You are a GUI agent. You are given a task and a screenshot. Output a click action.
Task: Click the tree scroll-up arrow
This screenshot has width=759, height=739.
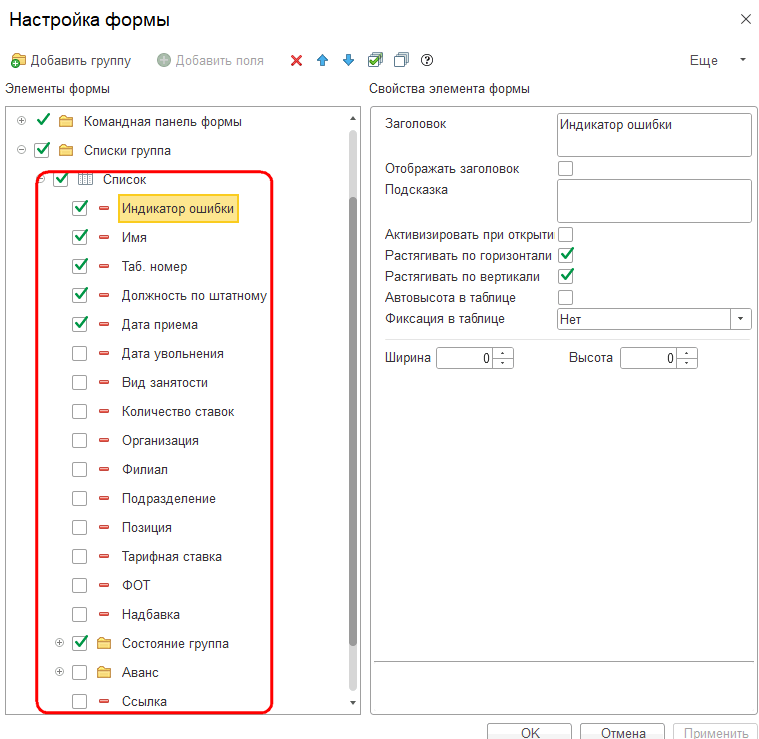pos(353,119)
